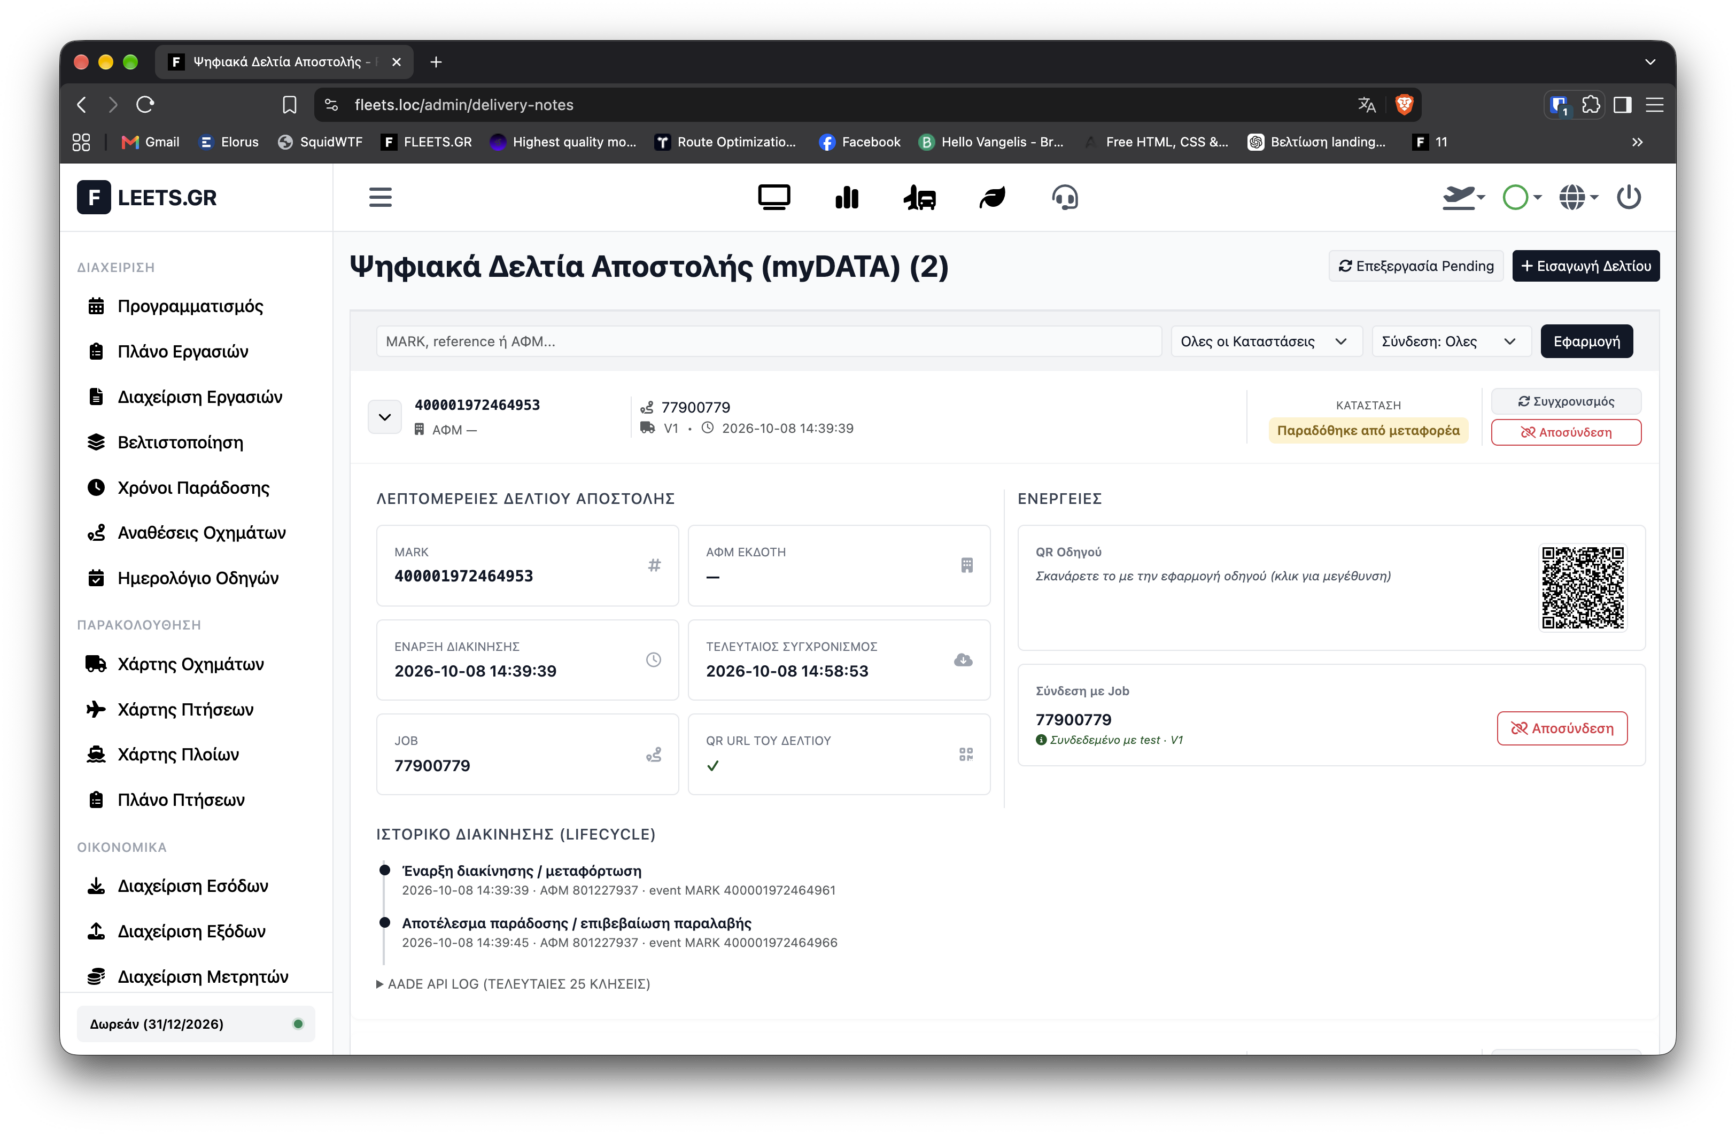Open the monitor dashboard icon
This screenshot has width=1736, height=1134.
click(774, 197)
